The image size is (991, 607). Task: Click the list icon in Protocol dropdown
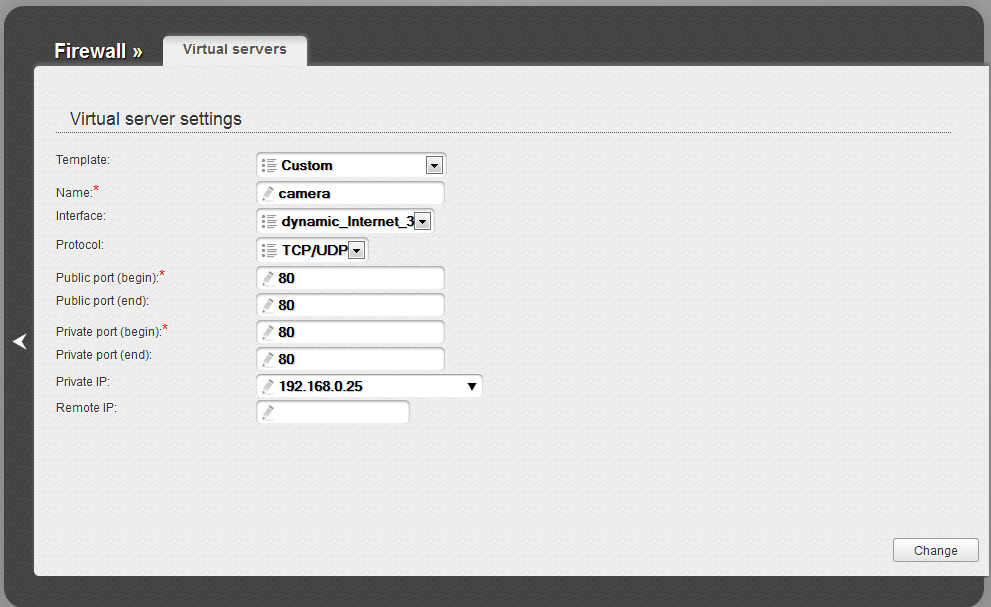click(268, 250)
